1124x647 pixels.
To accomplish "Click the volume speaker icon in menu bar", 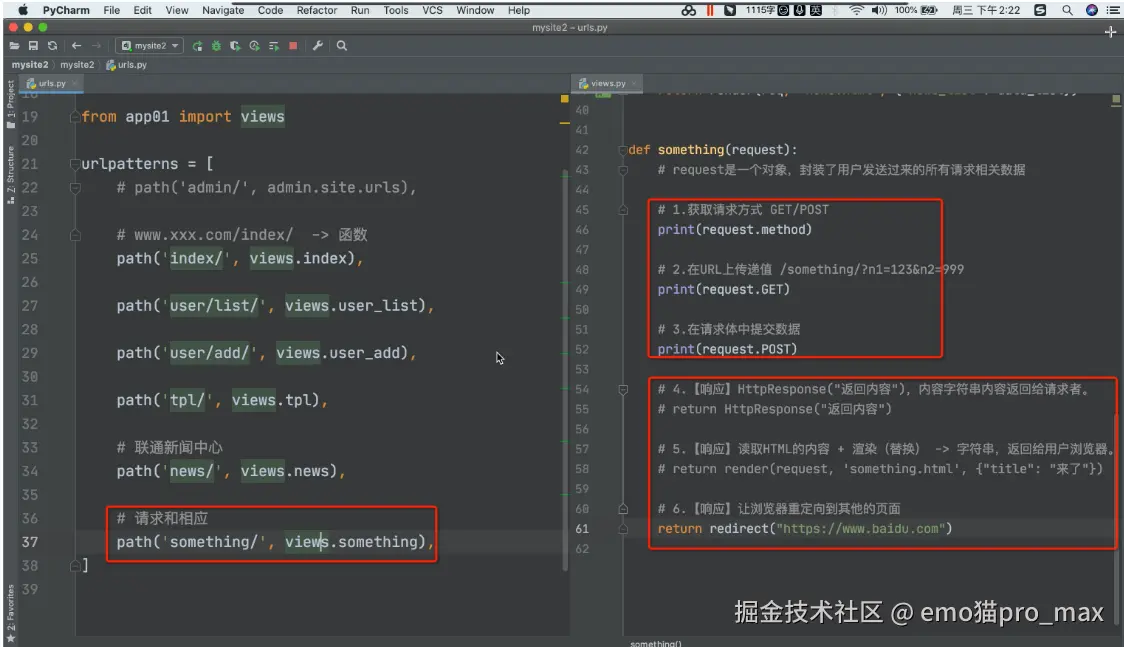I will [x=879, y=10].
